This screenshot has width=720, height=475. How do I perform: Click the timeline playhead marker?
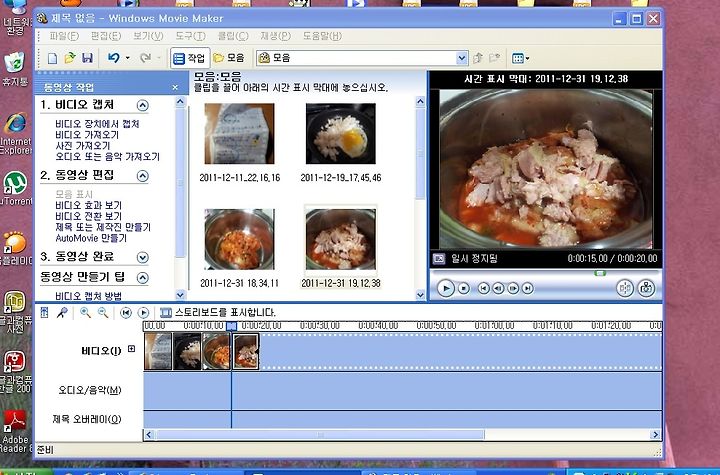231,326
